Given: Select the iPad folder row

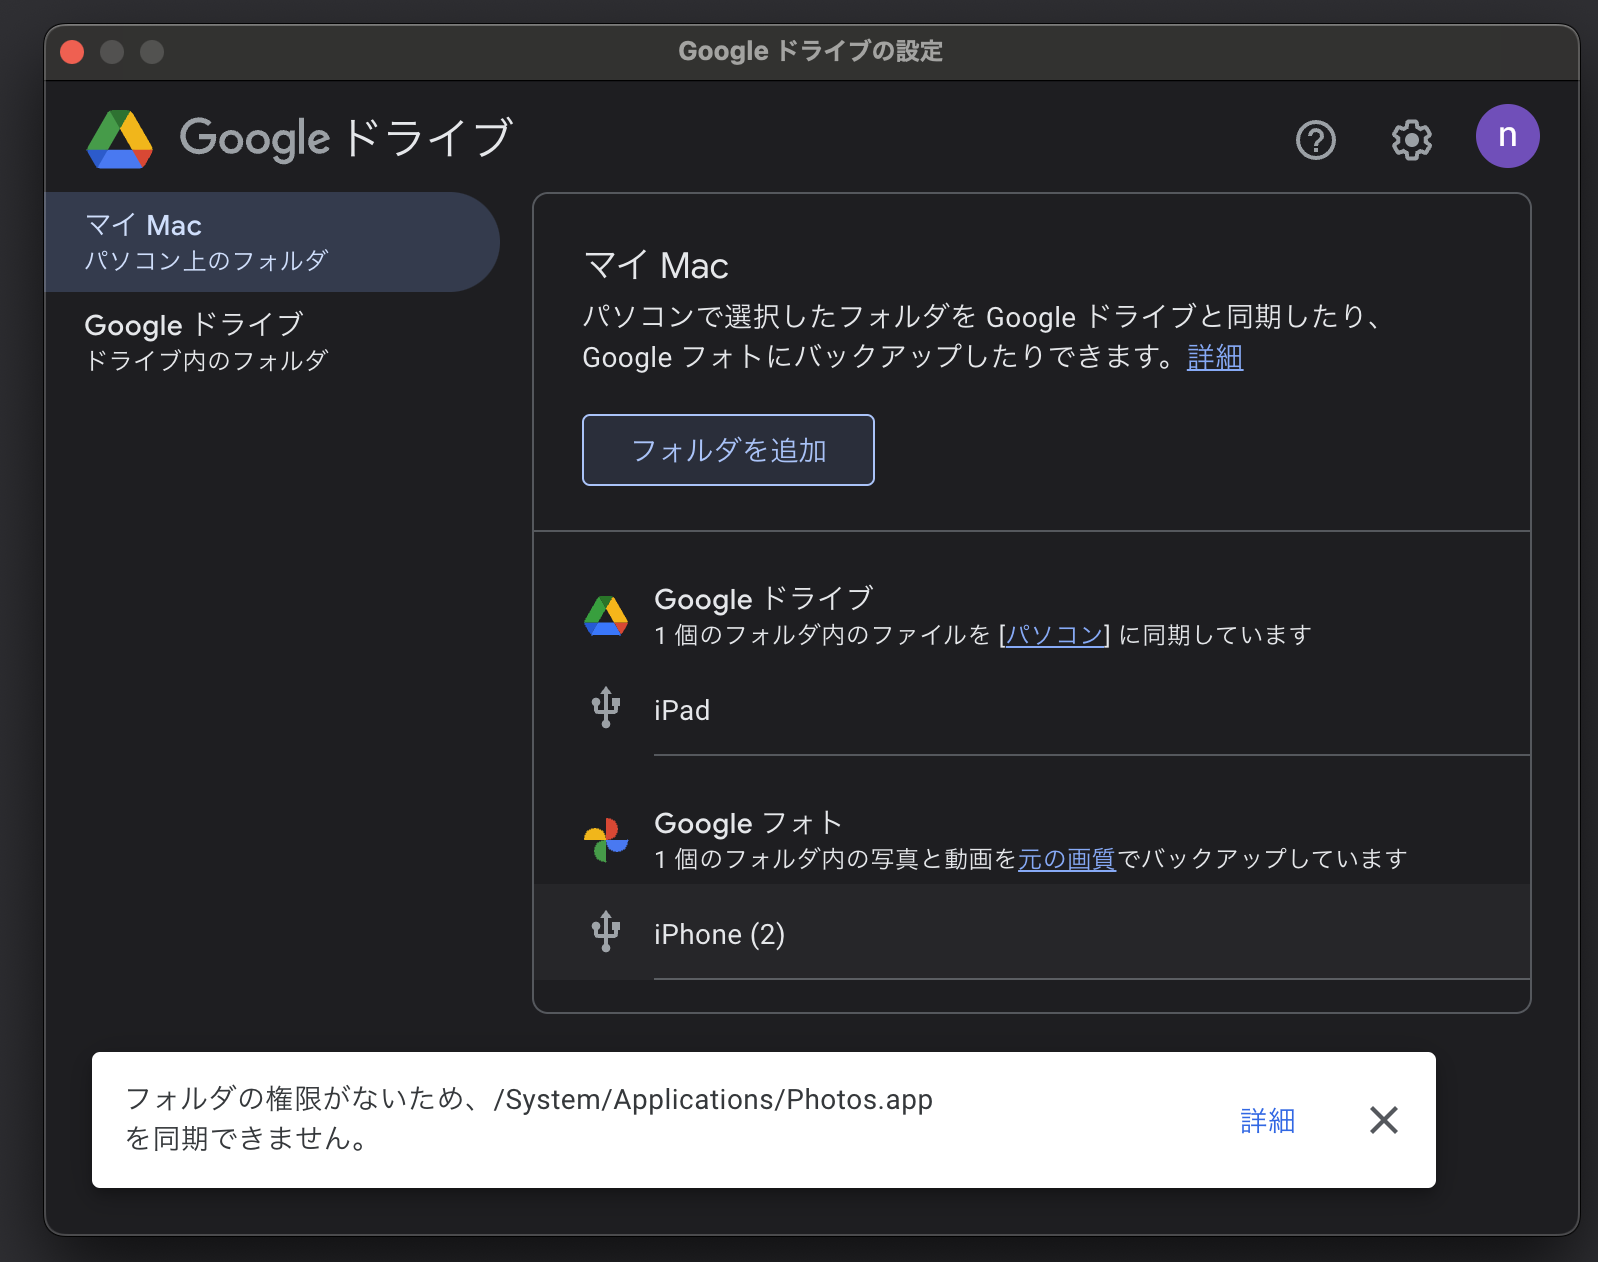Looking at the screenshot, I should click(1032, 710).
